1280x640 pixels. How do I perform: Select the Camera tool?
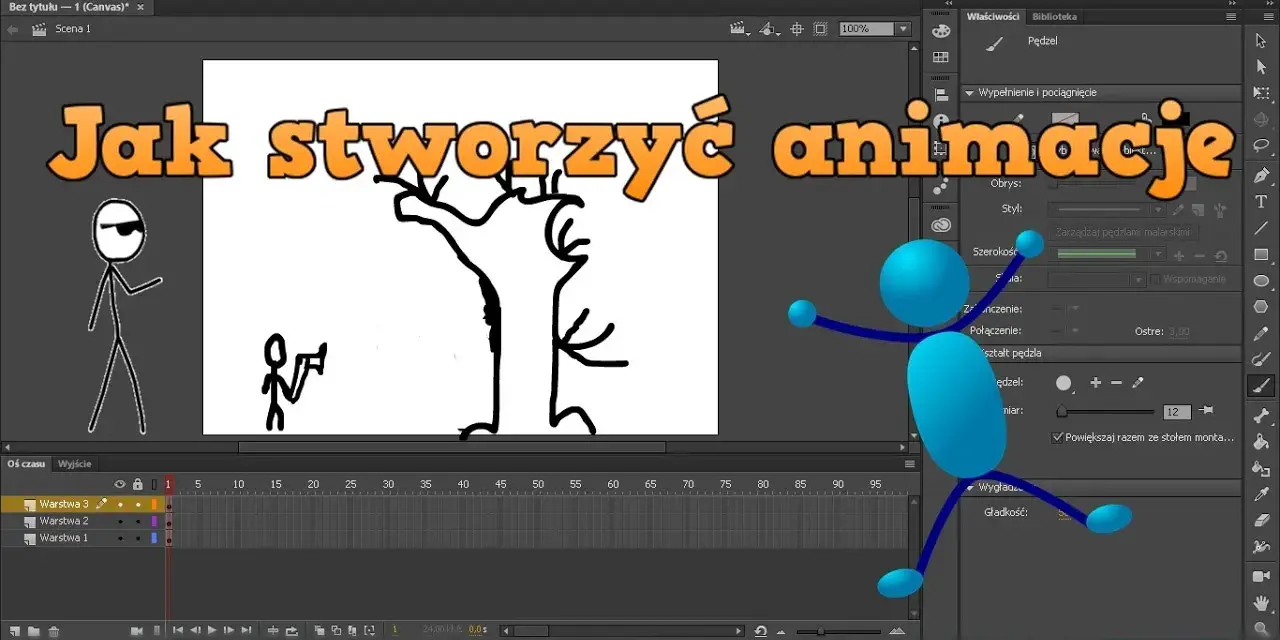pos(1261,577)
